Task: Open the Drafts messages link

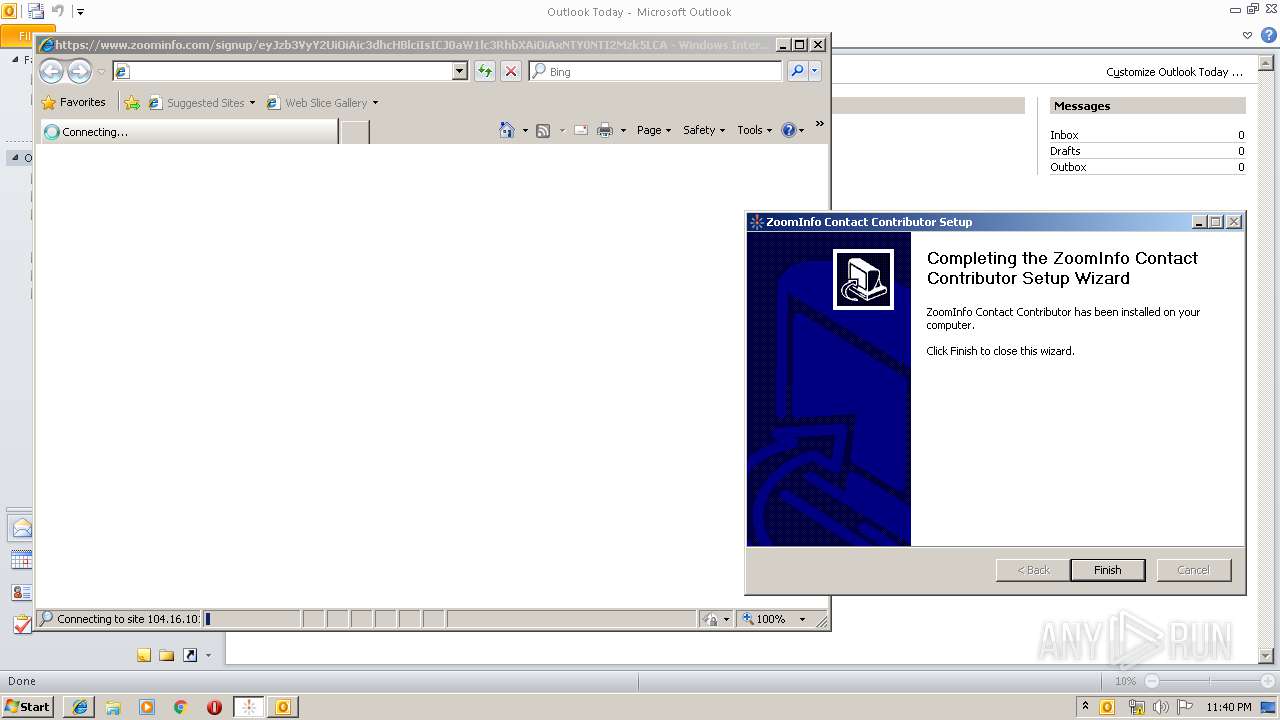Action: [x=1065, y=151]
